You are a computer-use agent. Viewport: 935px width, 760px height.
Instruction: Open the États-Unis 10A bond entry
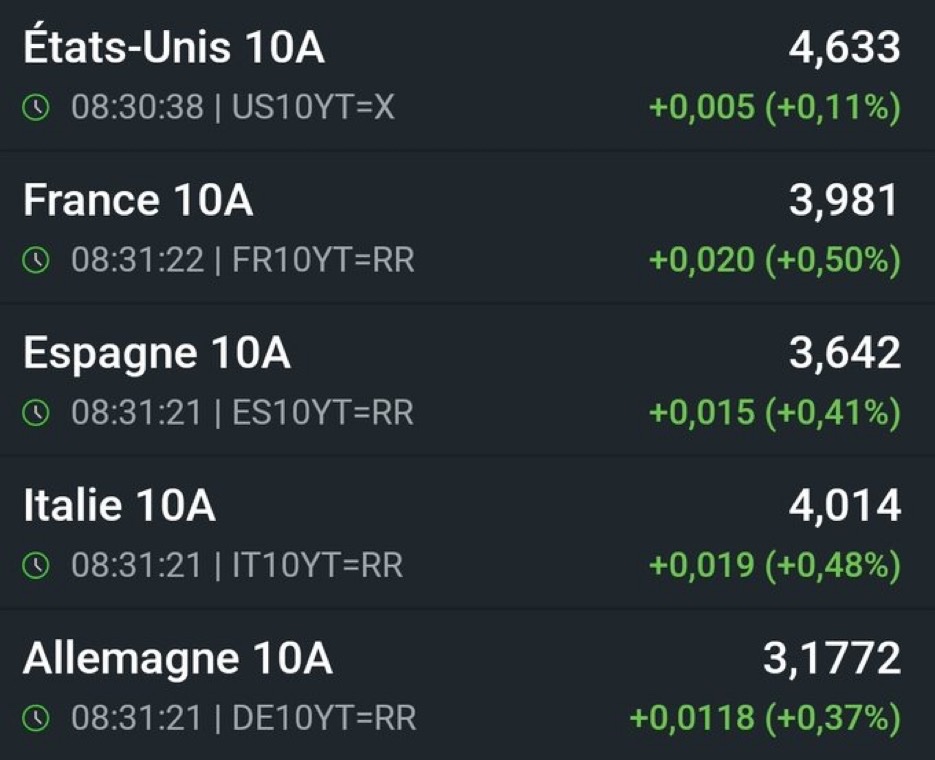click(x=468, y=75)
